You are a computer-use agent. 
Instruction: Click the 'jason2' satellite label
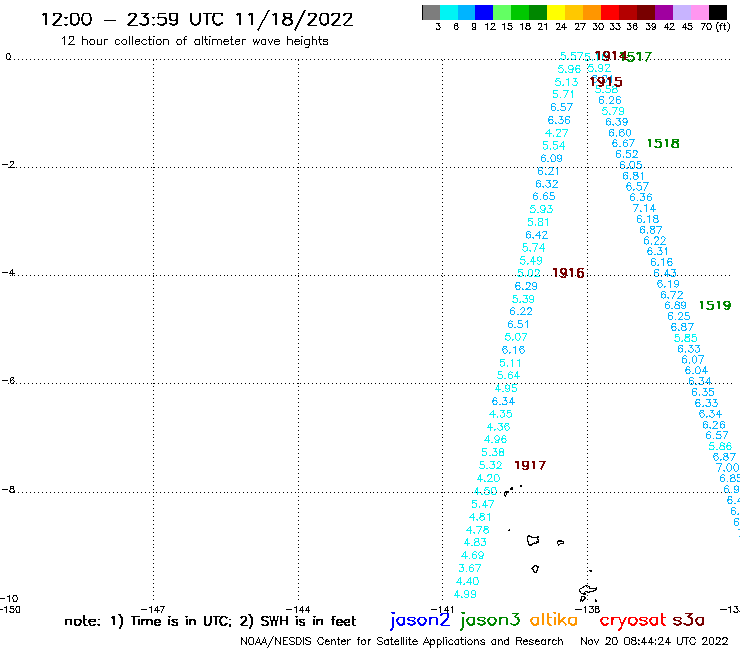pos(420,620)
